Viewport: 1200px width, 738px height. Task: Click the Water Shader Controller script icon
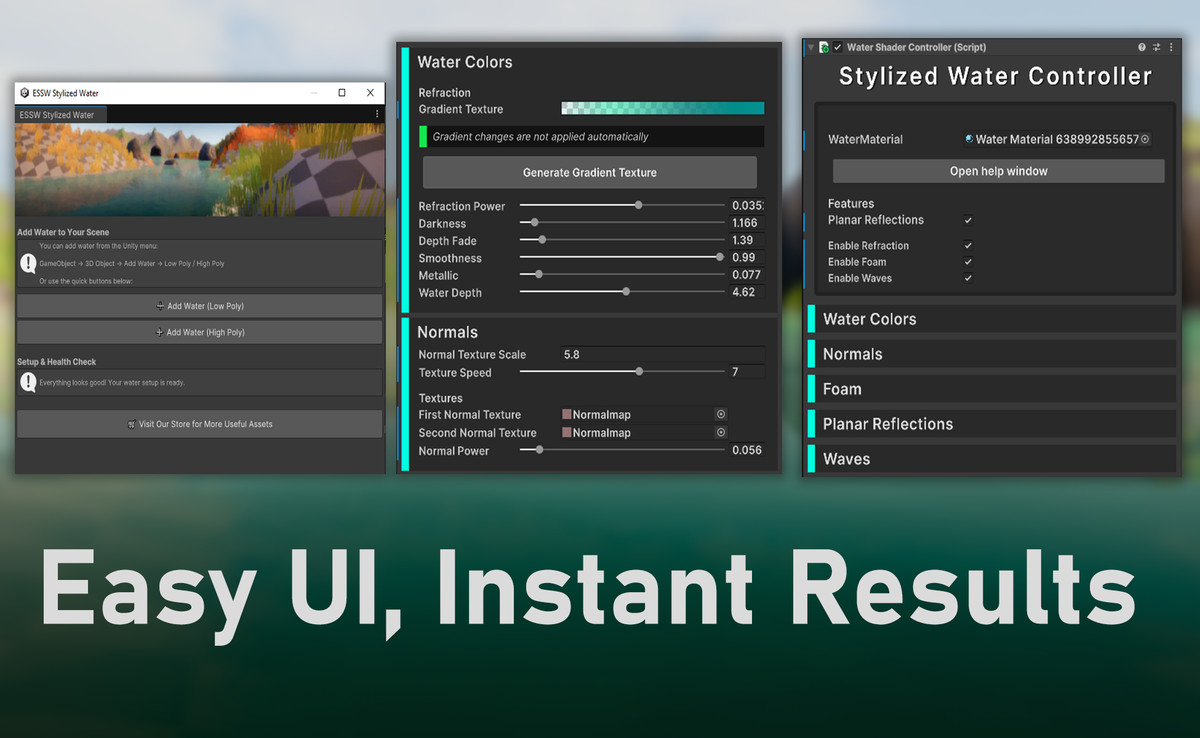[823, 46]
